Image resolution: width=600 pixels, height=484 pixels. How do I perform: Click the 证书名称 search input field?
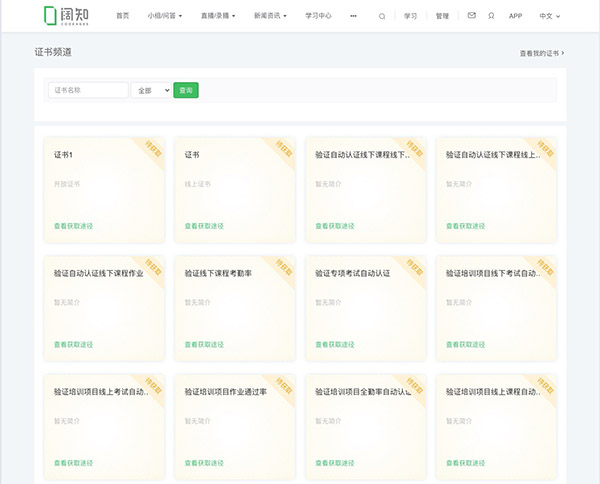point(88,90)
